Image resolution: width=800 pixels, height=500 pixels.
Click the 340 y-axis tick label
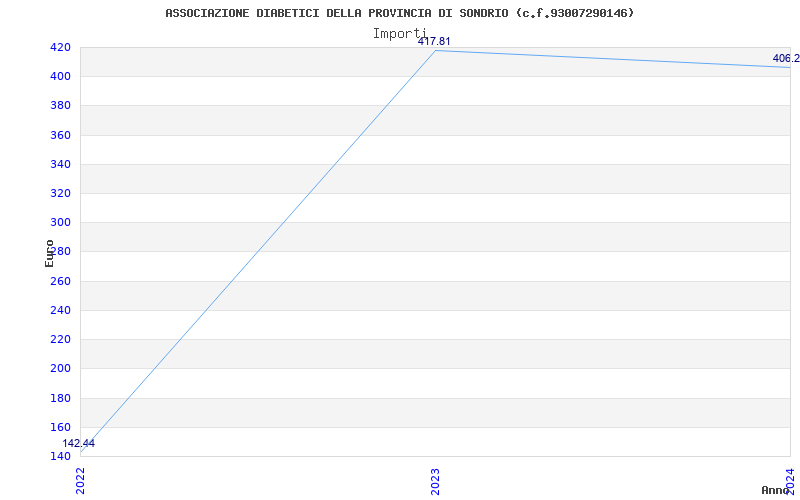coord(60,164)
